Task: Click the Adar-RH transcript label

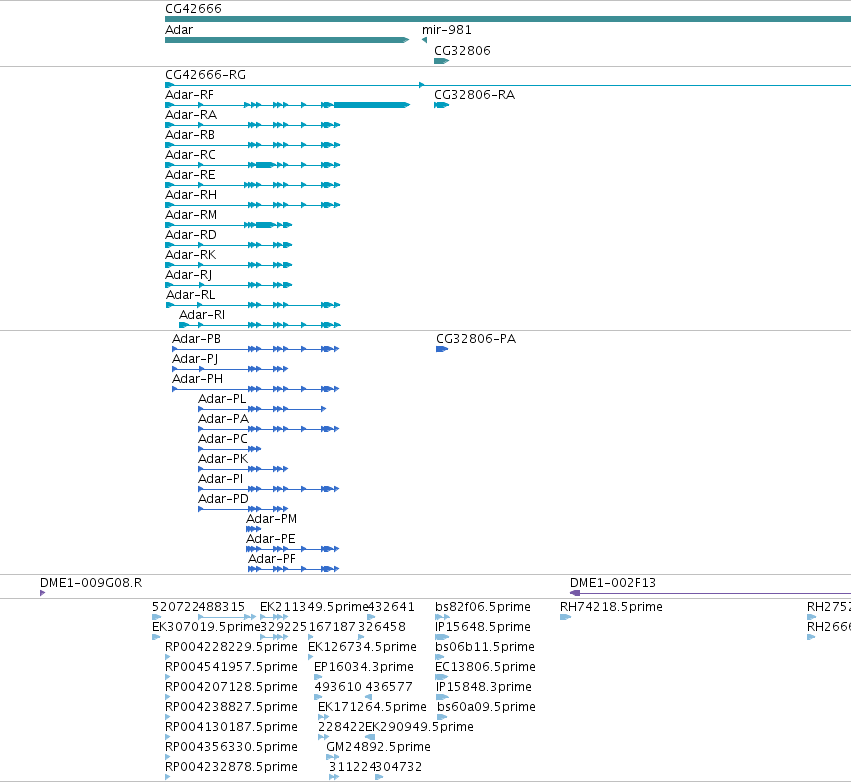Action: click(191, 195)
